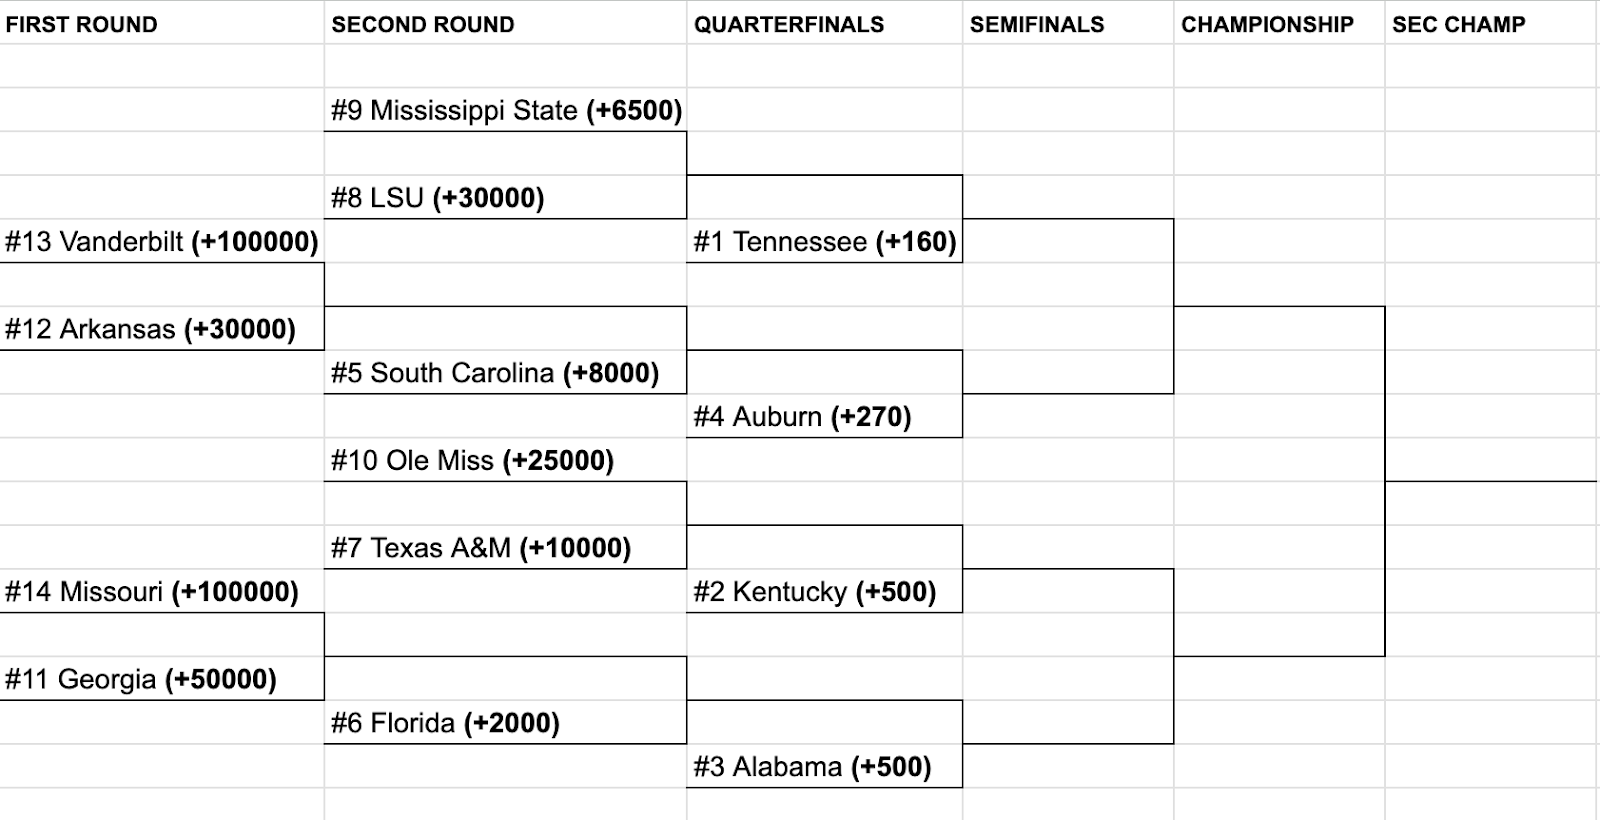This screenshot has height=820, width=1600.
Task: Click the #13 Vanderbilt cell
Action: (x=162, y=241)
